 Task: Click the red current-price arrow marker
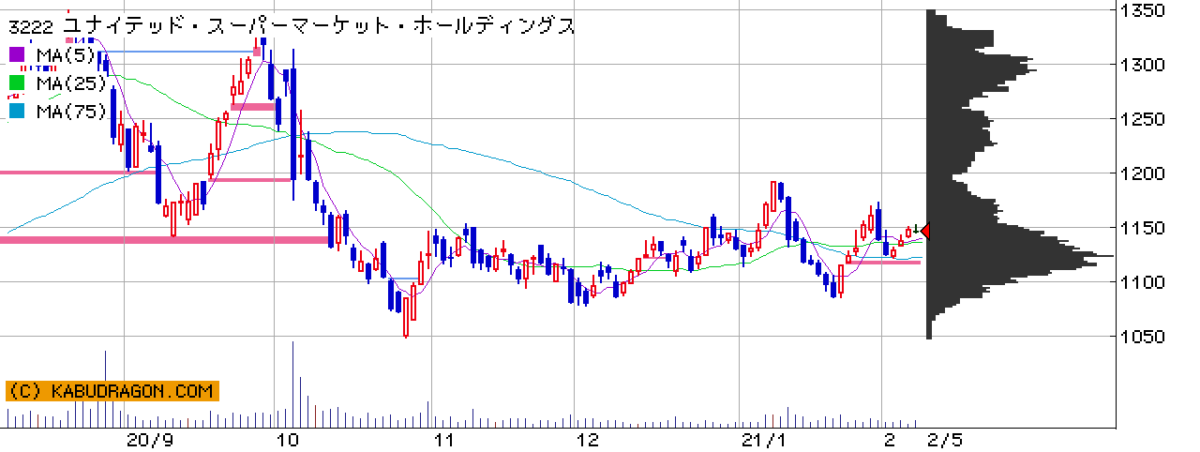coord(925,231)
